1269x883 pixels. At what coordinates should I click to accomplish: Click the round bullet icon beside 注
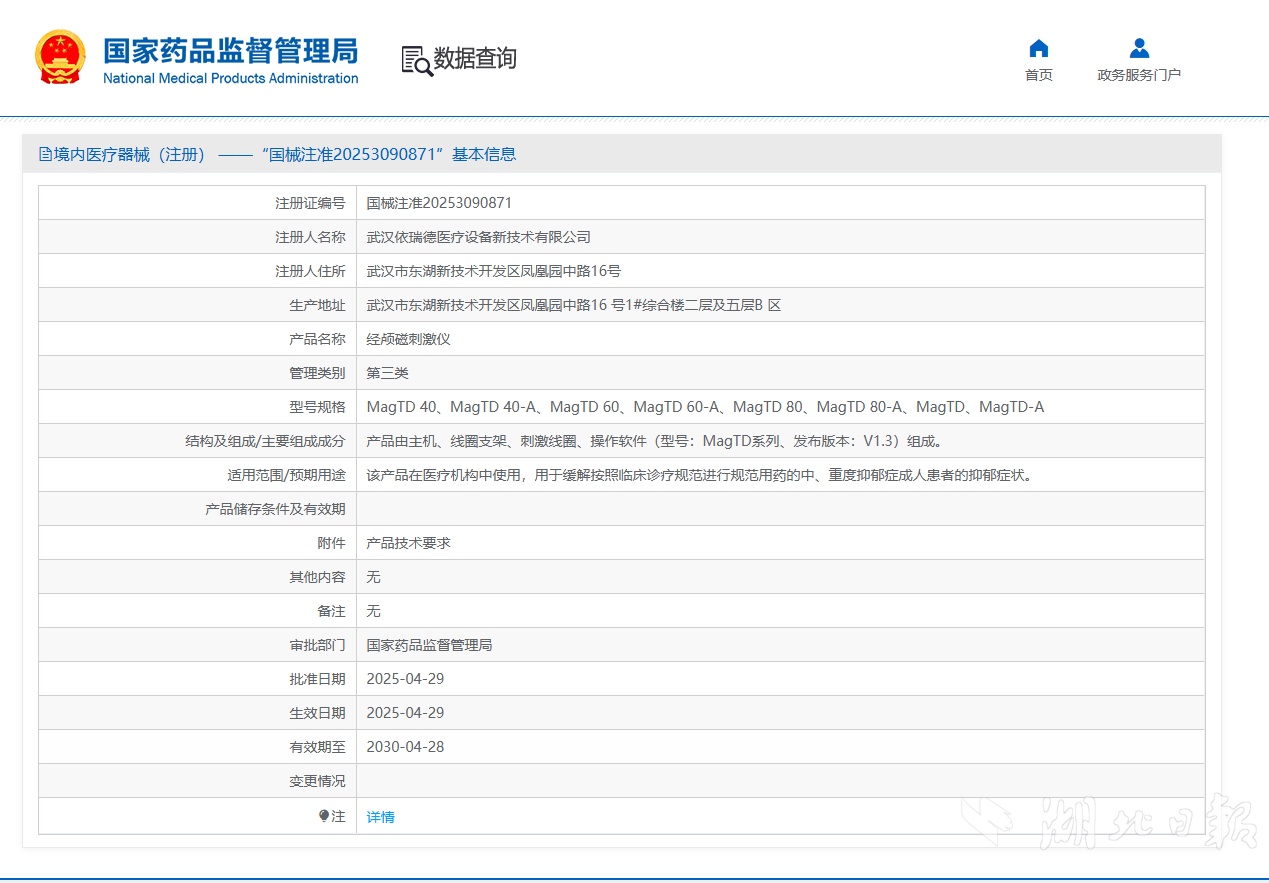point(324,816)
